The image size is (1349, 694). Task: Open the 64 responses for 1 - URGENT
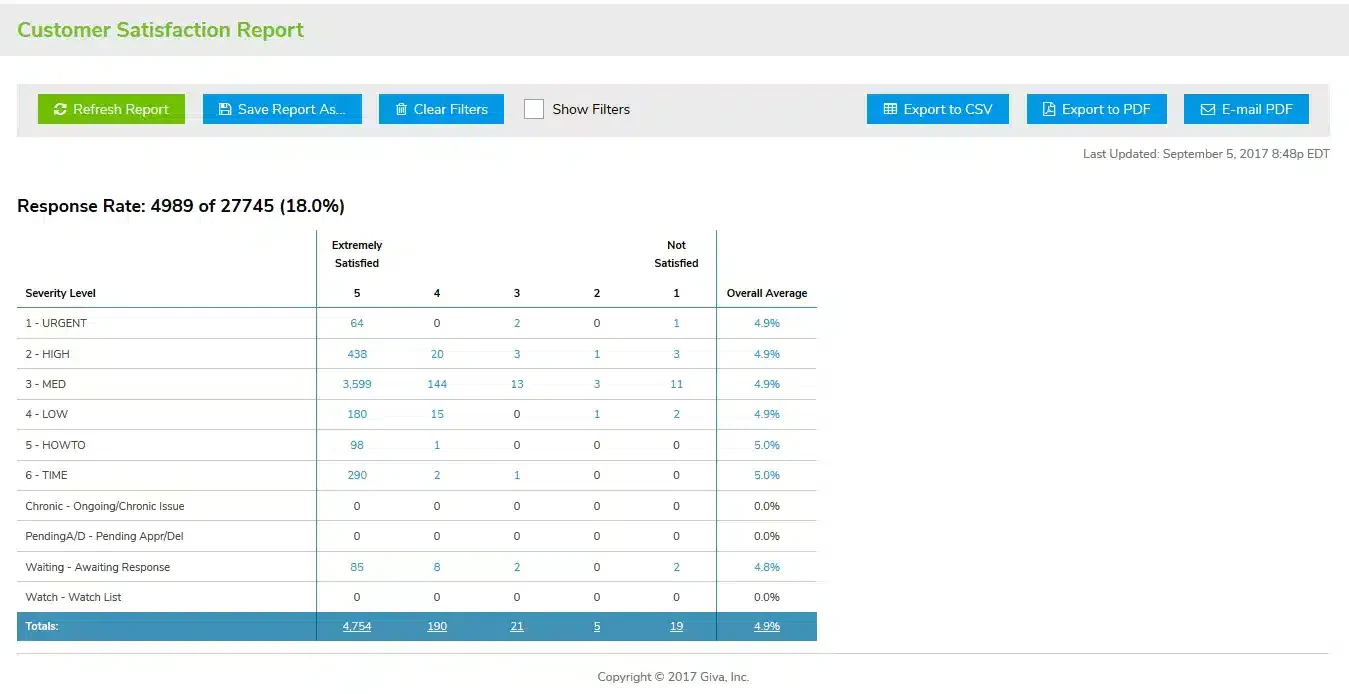357,323
